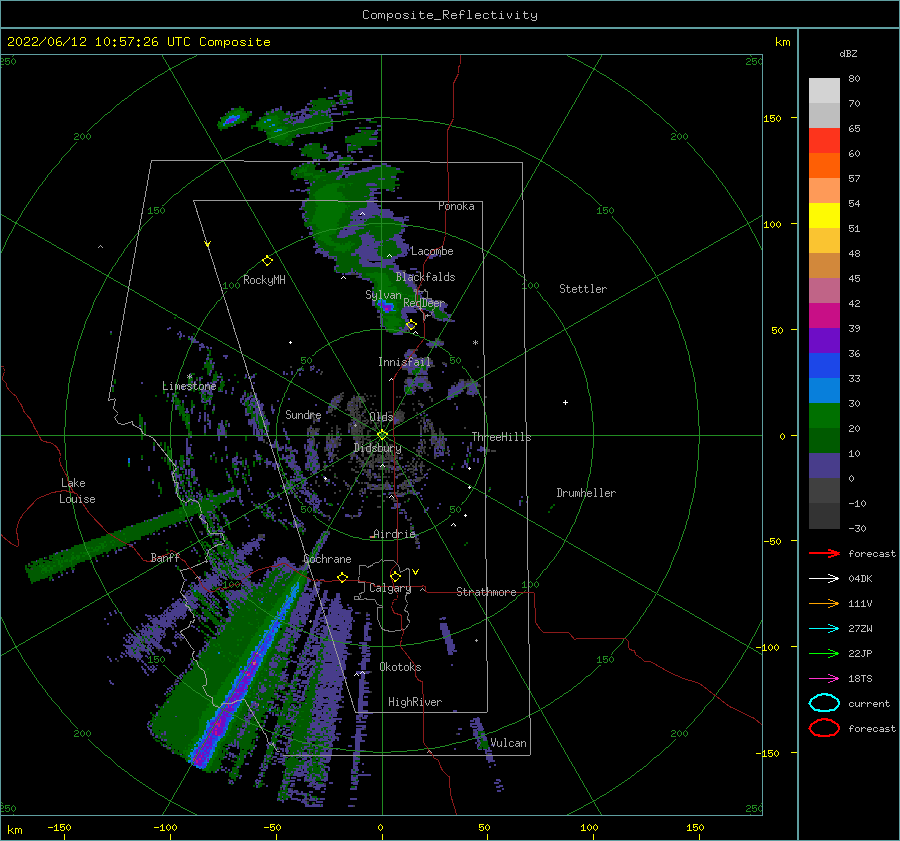Click the Strathmore city label
Viewport: 900px width, 841px height.
pos(486,592)
